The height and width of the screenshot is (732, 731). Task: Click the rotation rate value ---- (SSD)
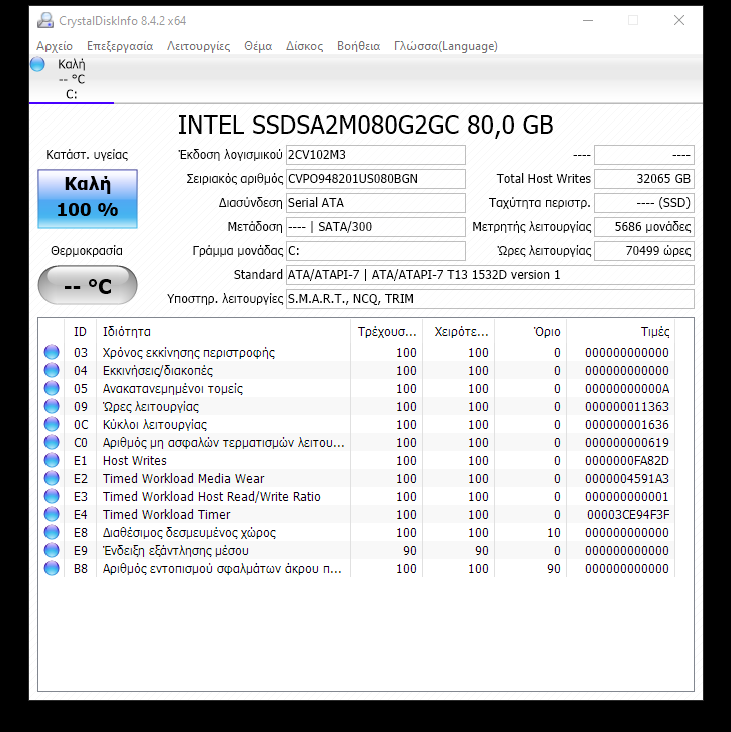click(x=644, y=203)
